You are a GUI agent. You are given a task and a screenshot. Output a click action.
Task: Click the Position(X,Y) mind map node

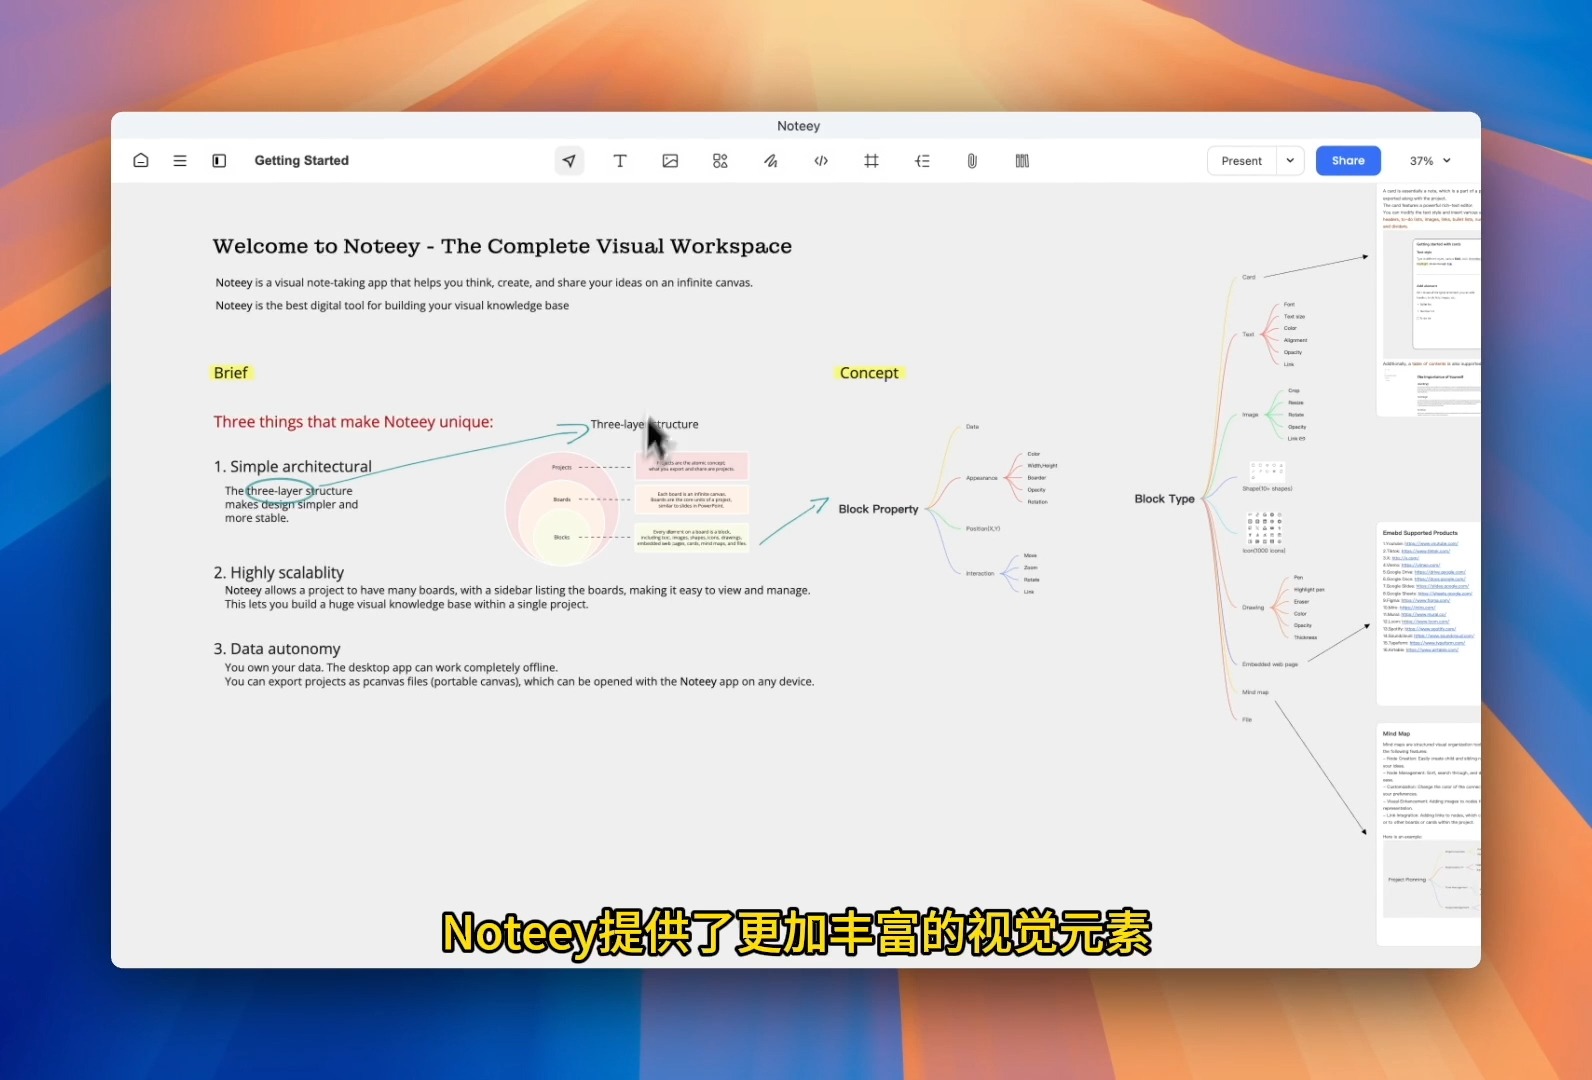(983, 528)
